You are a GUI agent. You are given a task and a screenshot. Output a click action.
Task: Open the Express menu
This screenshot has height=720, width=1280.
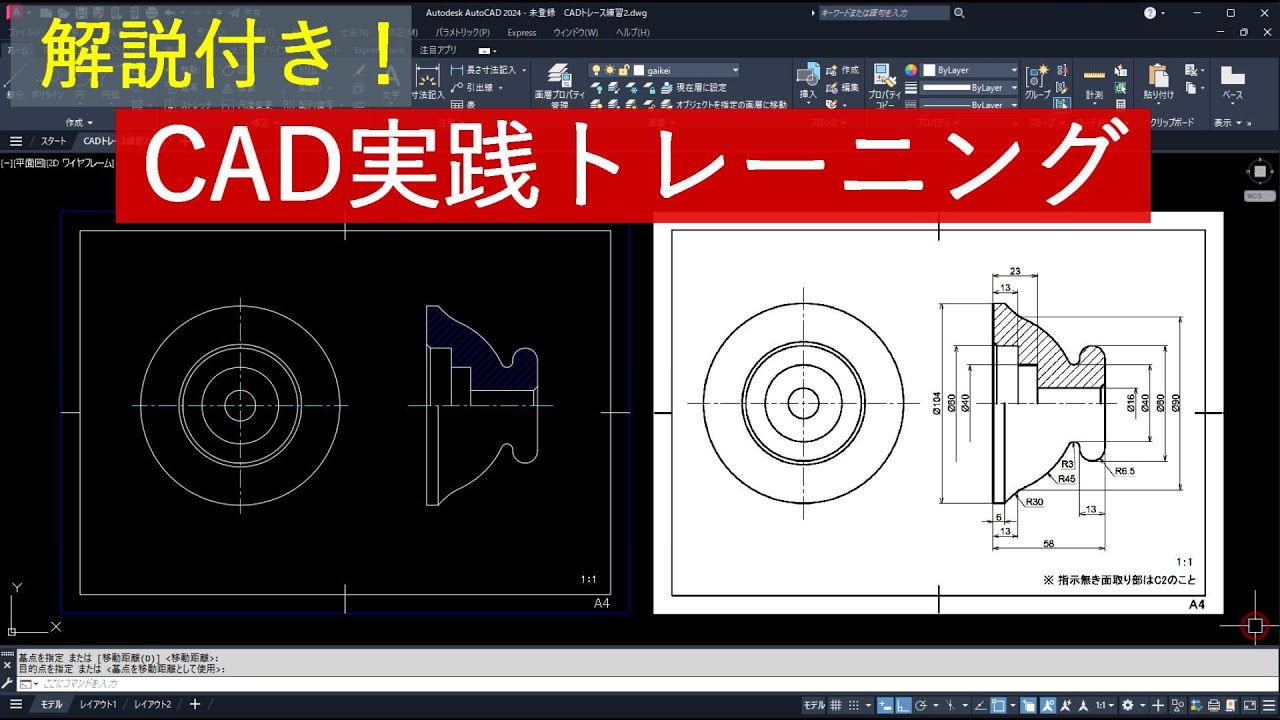[x=522, y=32]
